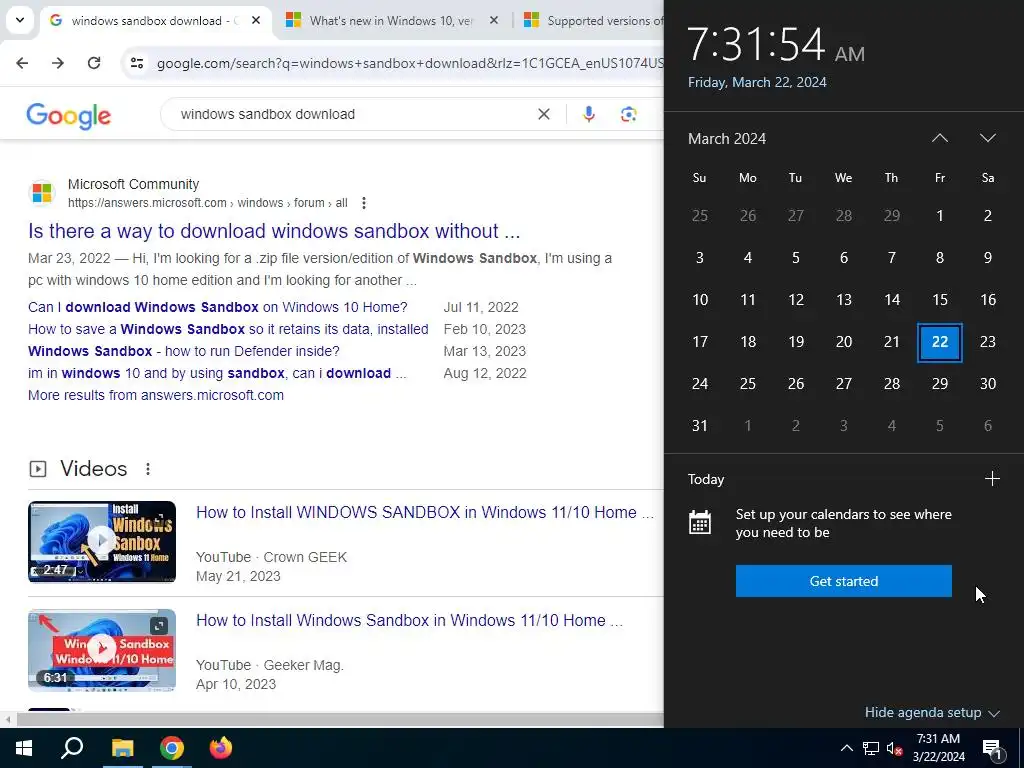Viewport: 1024px width, 768px height.
Task: Launch Firefox from taskbar
Action: (221, 748)
